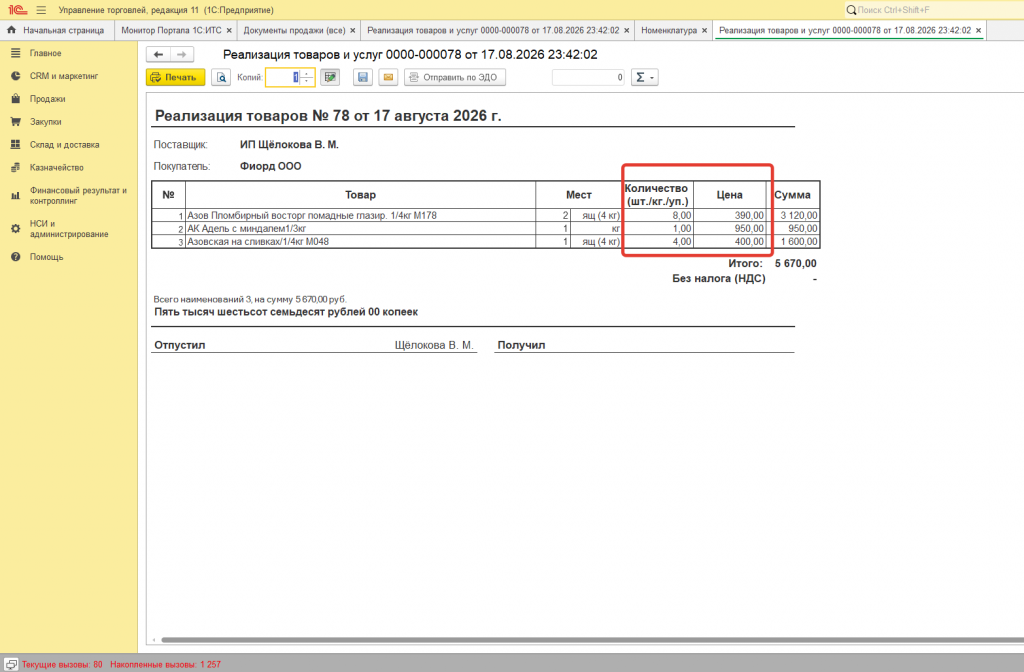1024x672 pixels.
Task: Increase copies with stepper up arrow
Action: click(307, 73)
